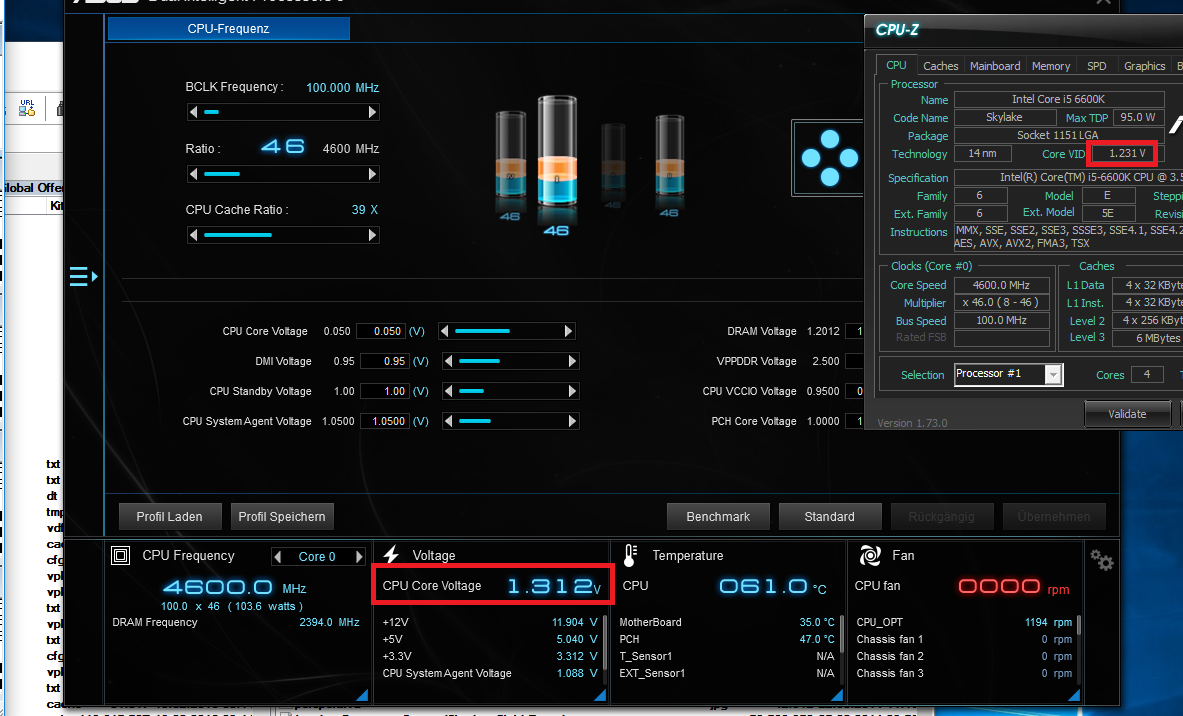Click the CPU Core Voltage slider bar
This screenshot has width=1183, height=716.
click(506, 331)
